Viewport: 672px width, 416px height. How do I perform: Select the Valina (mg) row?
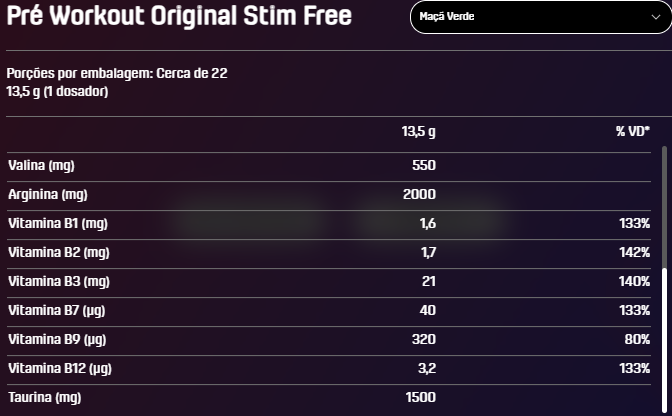click(x=329, y=166)
